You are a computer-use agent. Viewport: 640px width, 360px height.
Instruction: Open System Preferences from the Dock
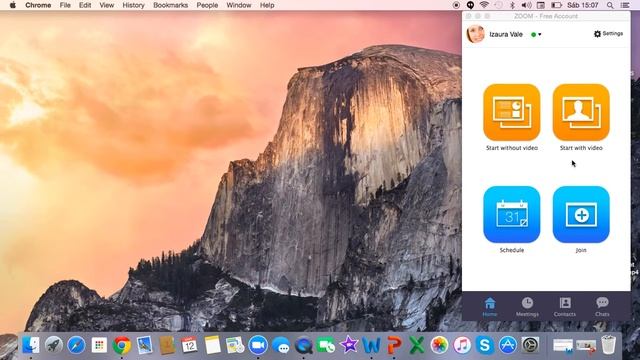tap(530, 345)
